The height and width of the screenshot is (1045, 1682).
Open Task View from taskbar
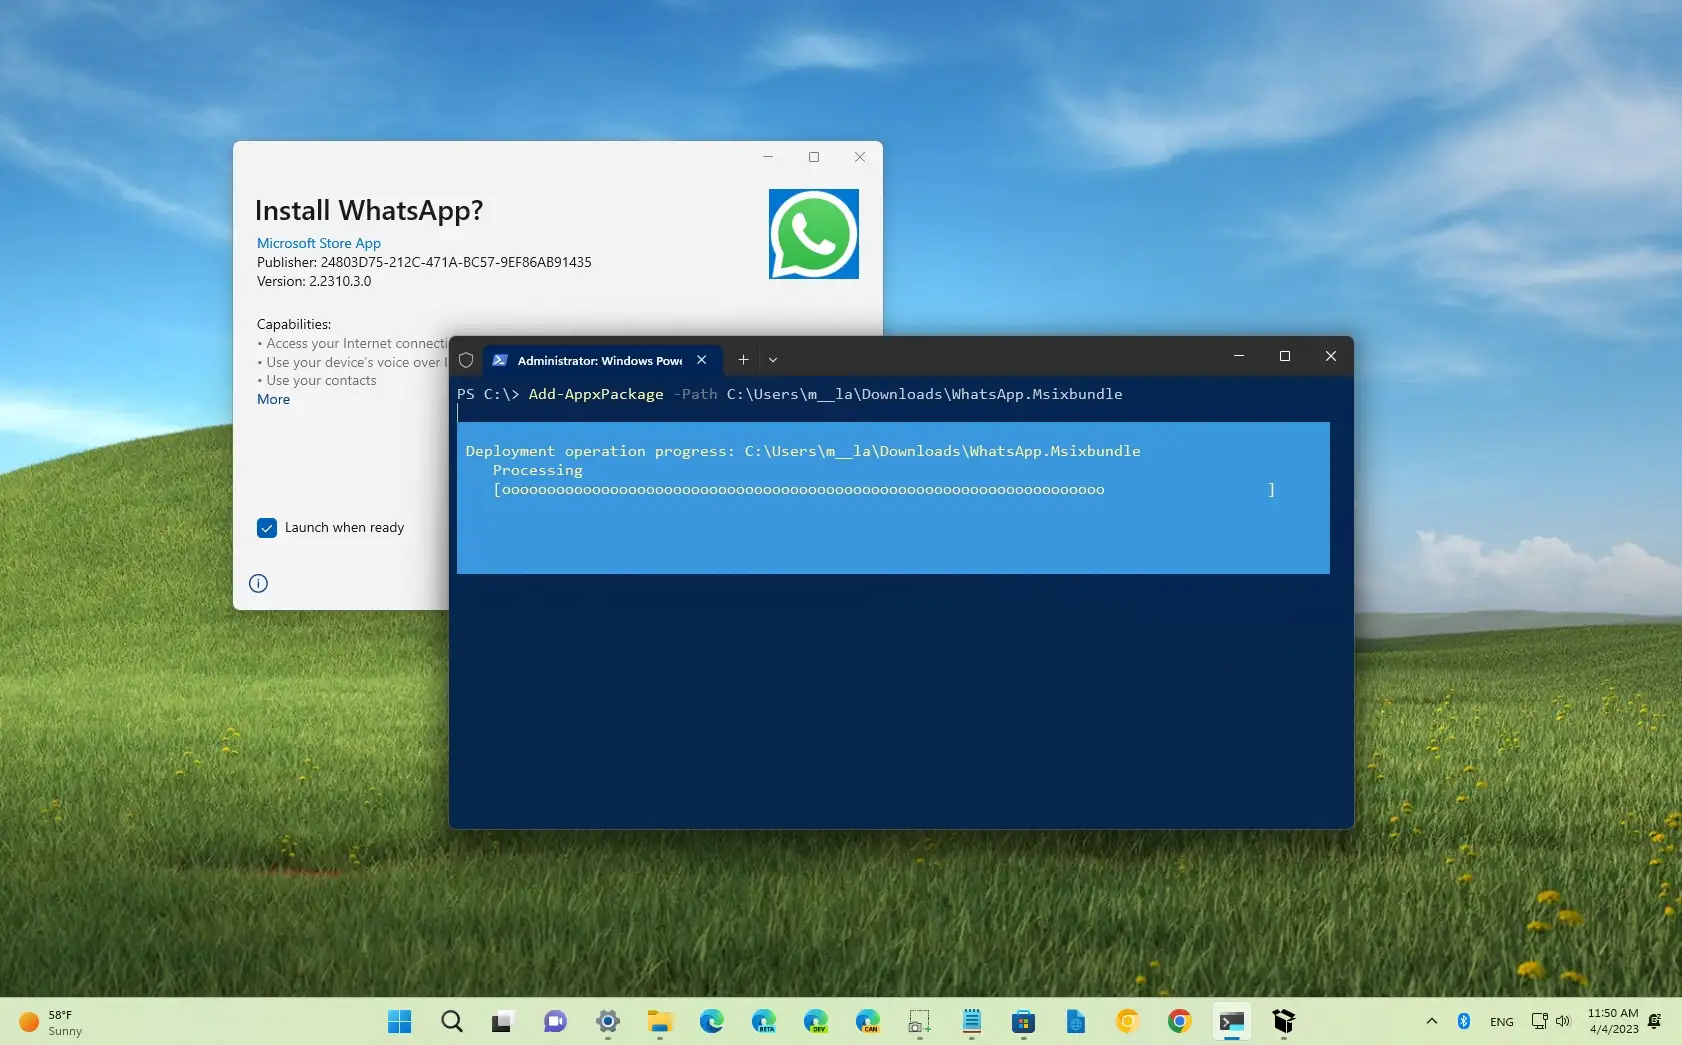503,1021
